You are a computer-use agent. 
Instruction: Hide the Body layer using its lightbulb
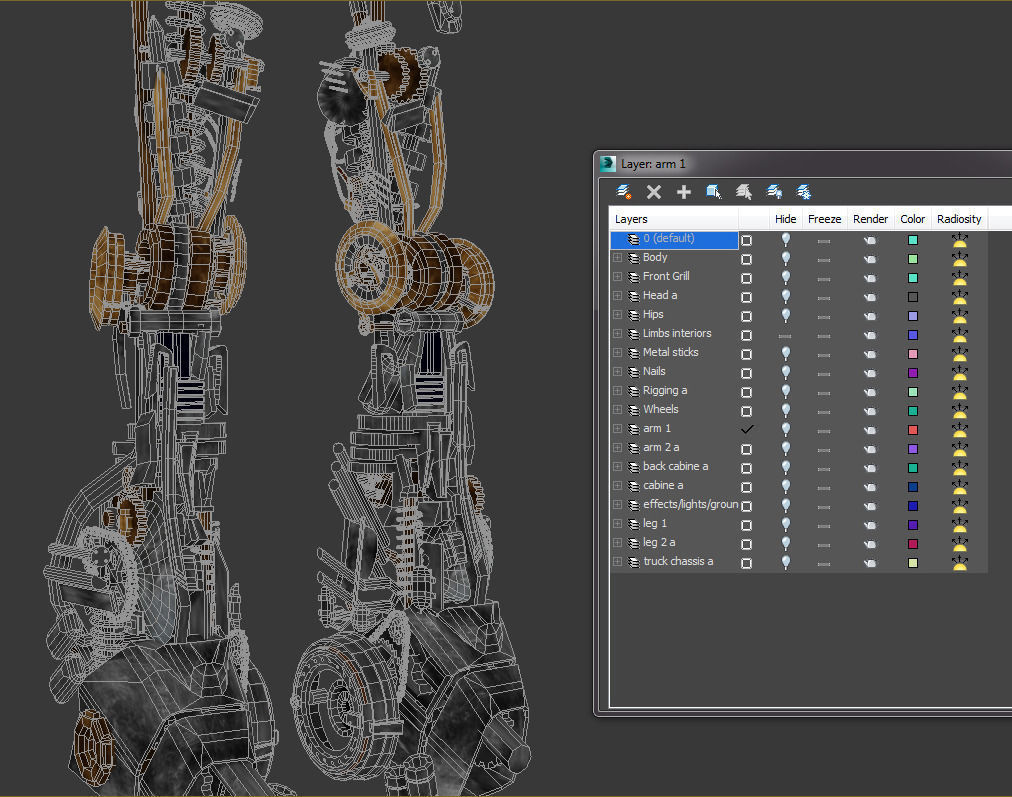click(786, 259)
